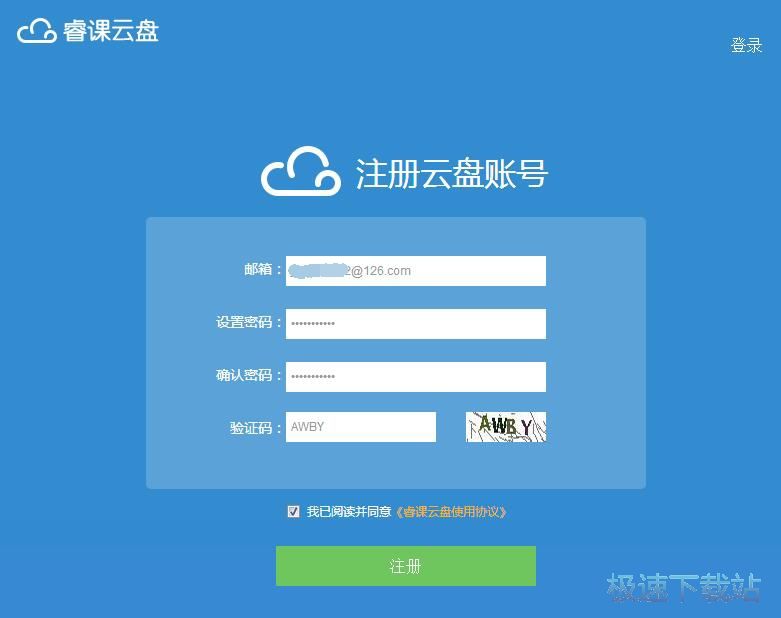Screen dimensions: 781x618
Task: Click the 邮箱： field label
Action: 263,269
